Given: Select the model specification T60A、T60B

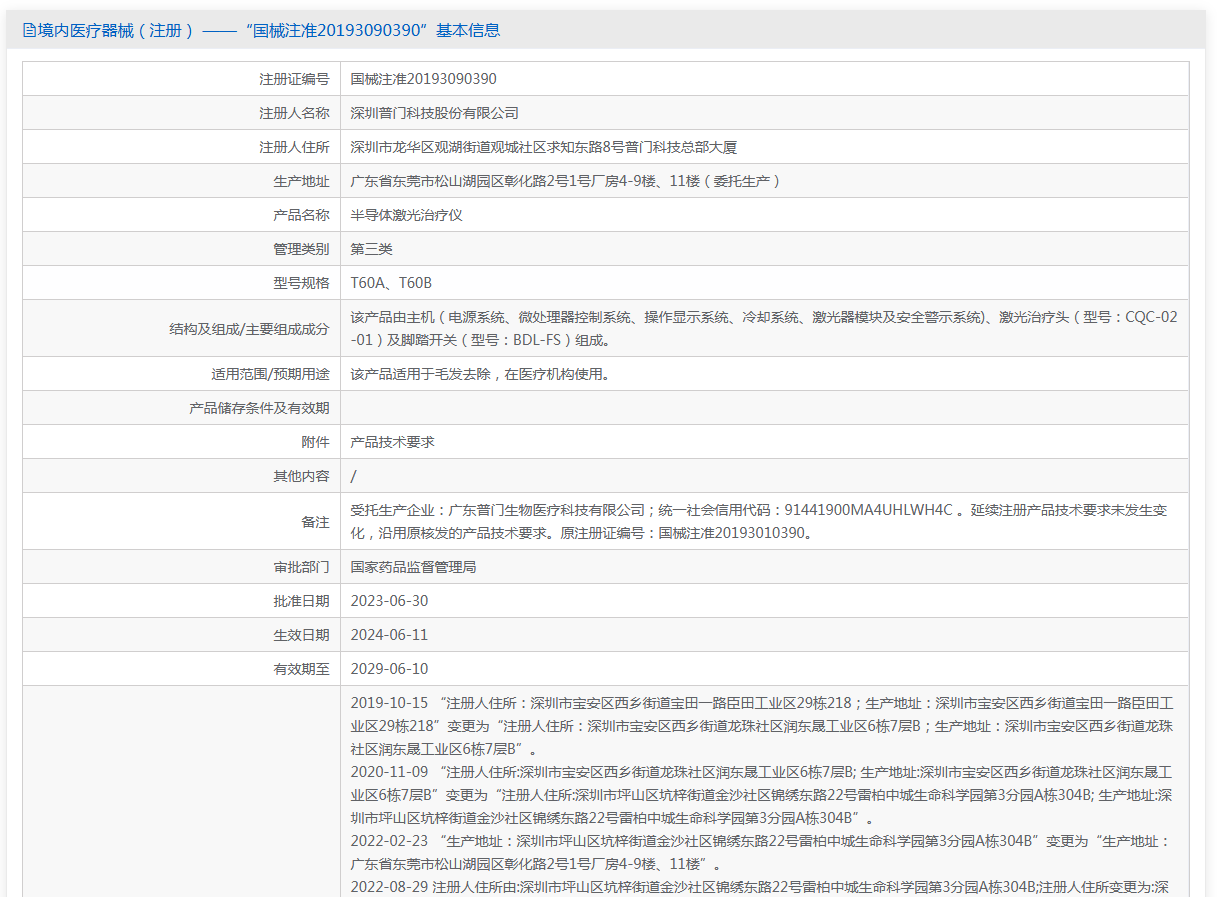Looking at the screenshot, I should (x=391, y=283).
